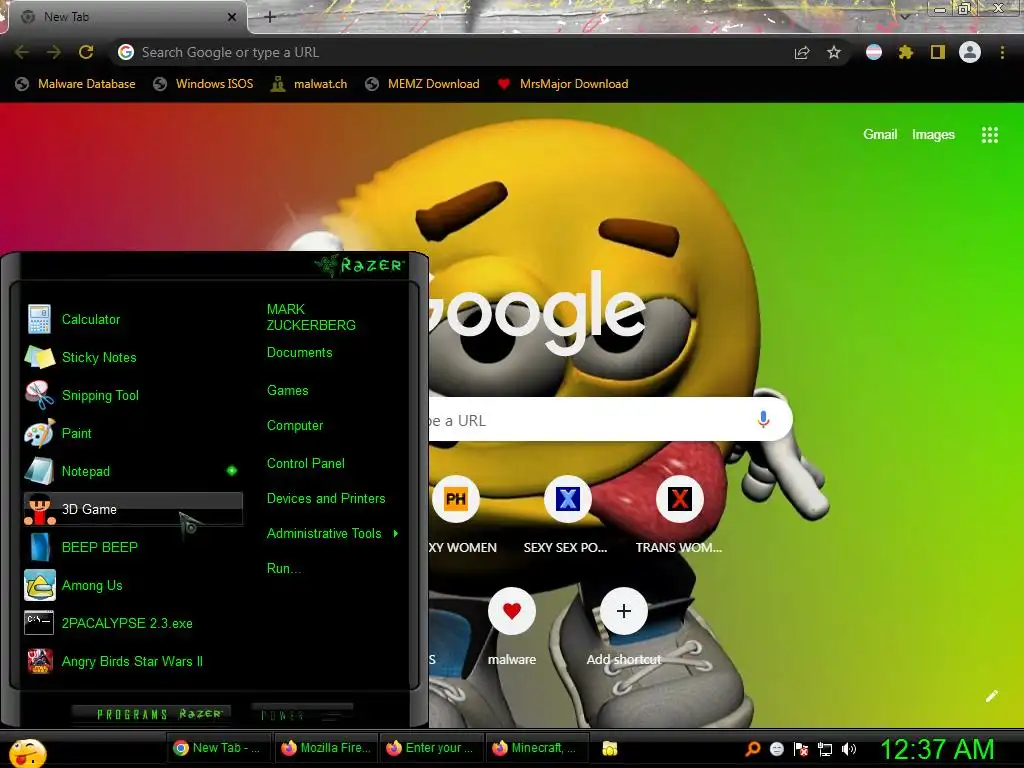Open the network tray icon
Image resolution: width=1024 pixels, height=768 pixels.
[825, 749]
